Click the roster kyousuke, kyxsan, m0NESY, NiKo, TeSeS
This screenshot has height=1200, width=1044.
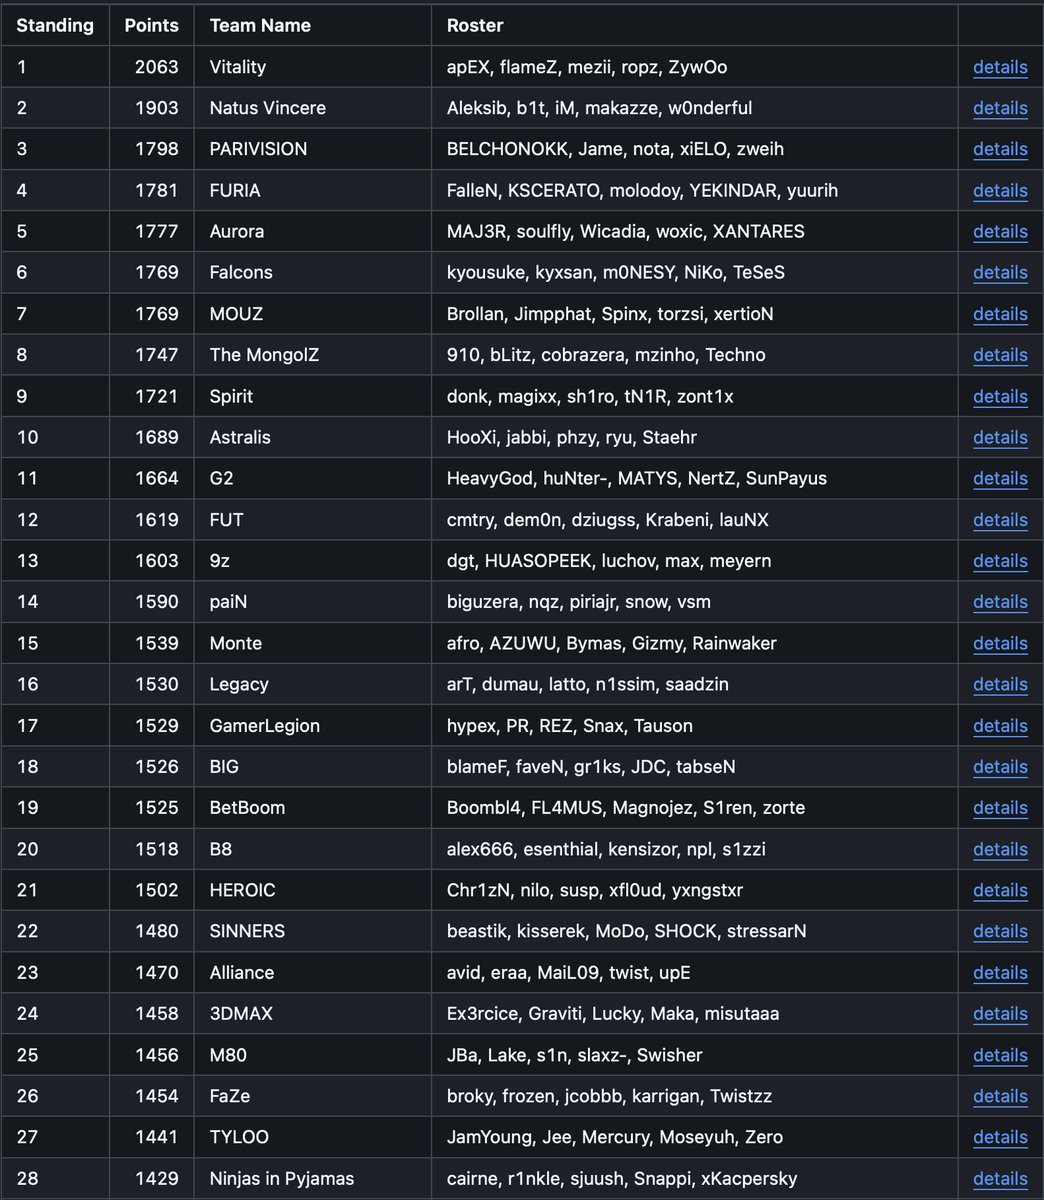(x=616, y=272)
